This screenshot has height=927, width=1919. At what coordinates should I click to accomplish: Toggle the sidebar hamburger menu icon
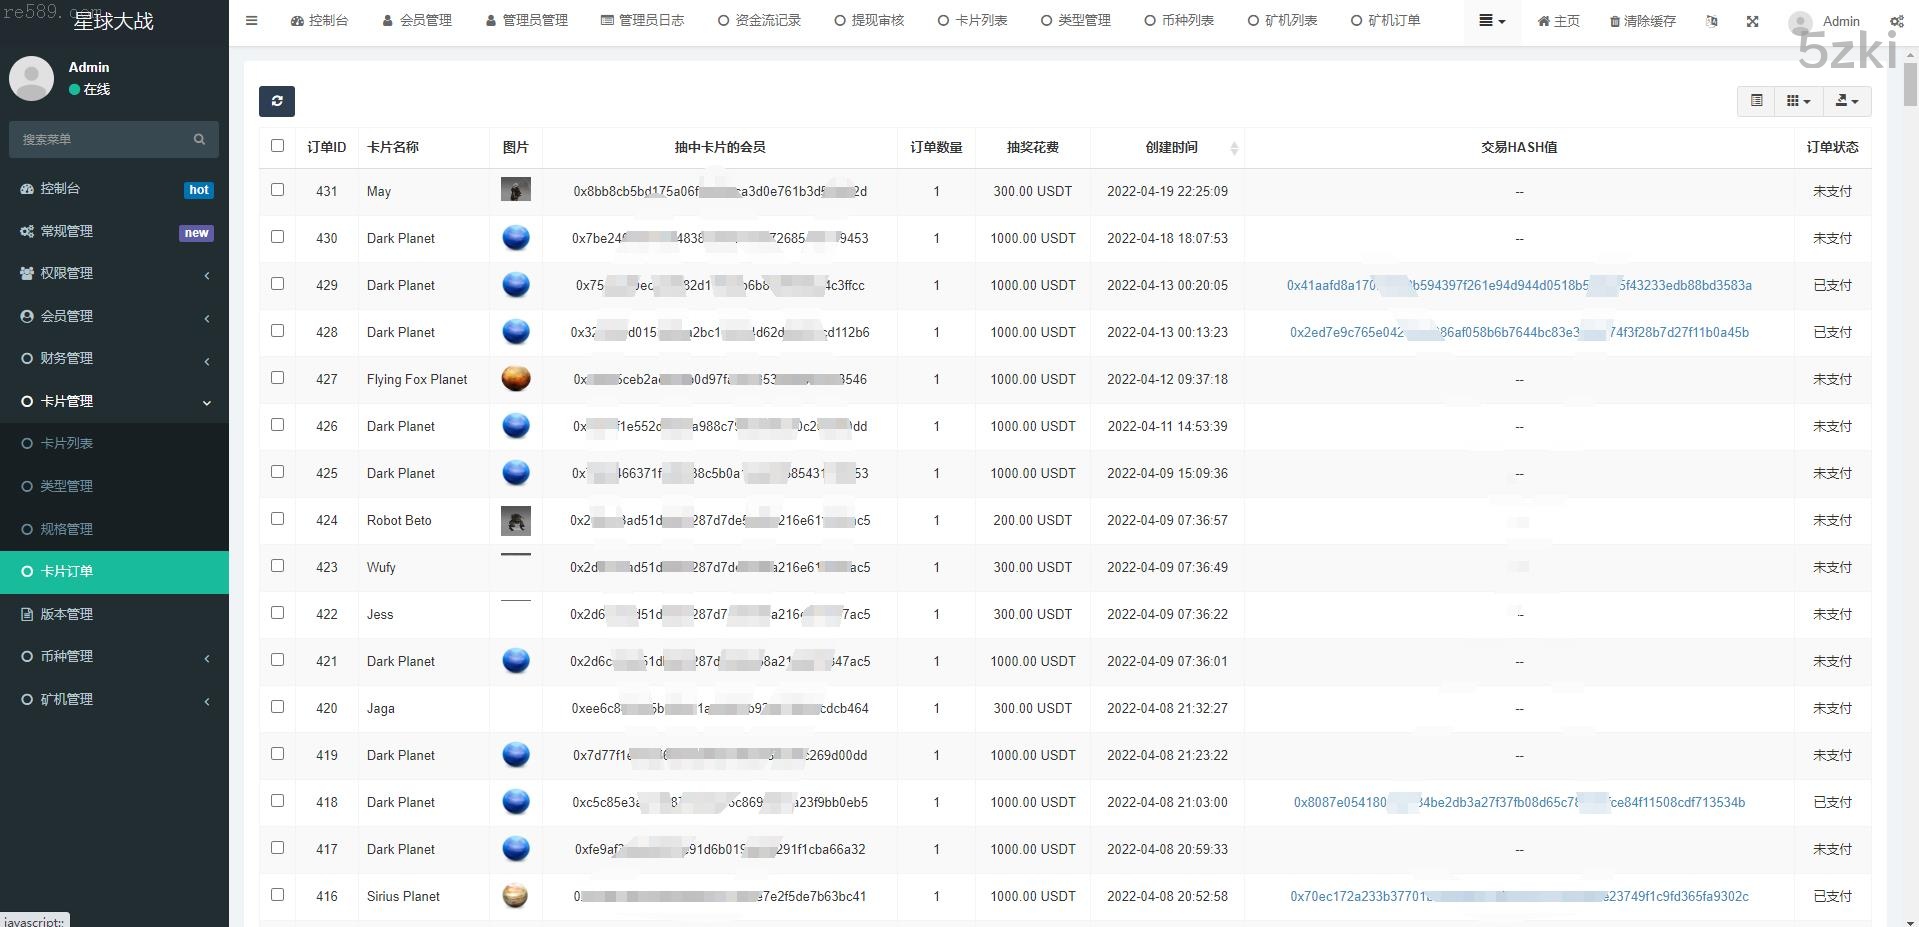251,21
